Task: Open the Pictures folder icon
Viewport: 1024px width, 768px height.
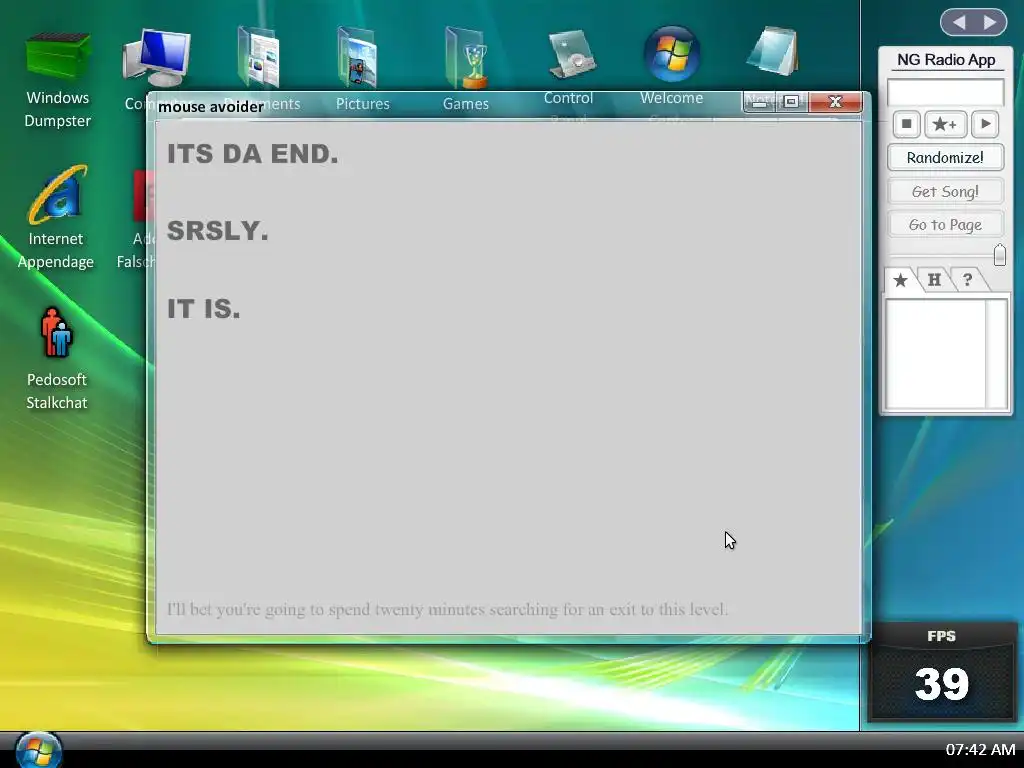Action: [x=357, y=57]
